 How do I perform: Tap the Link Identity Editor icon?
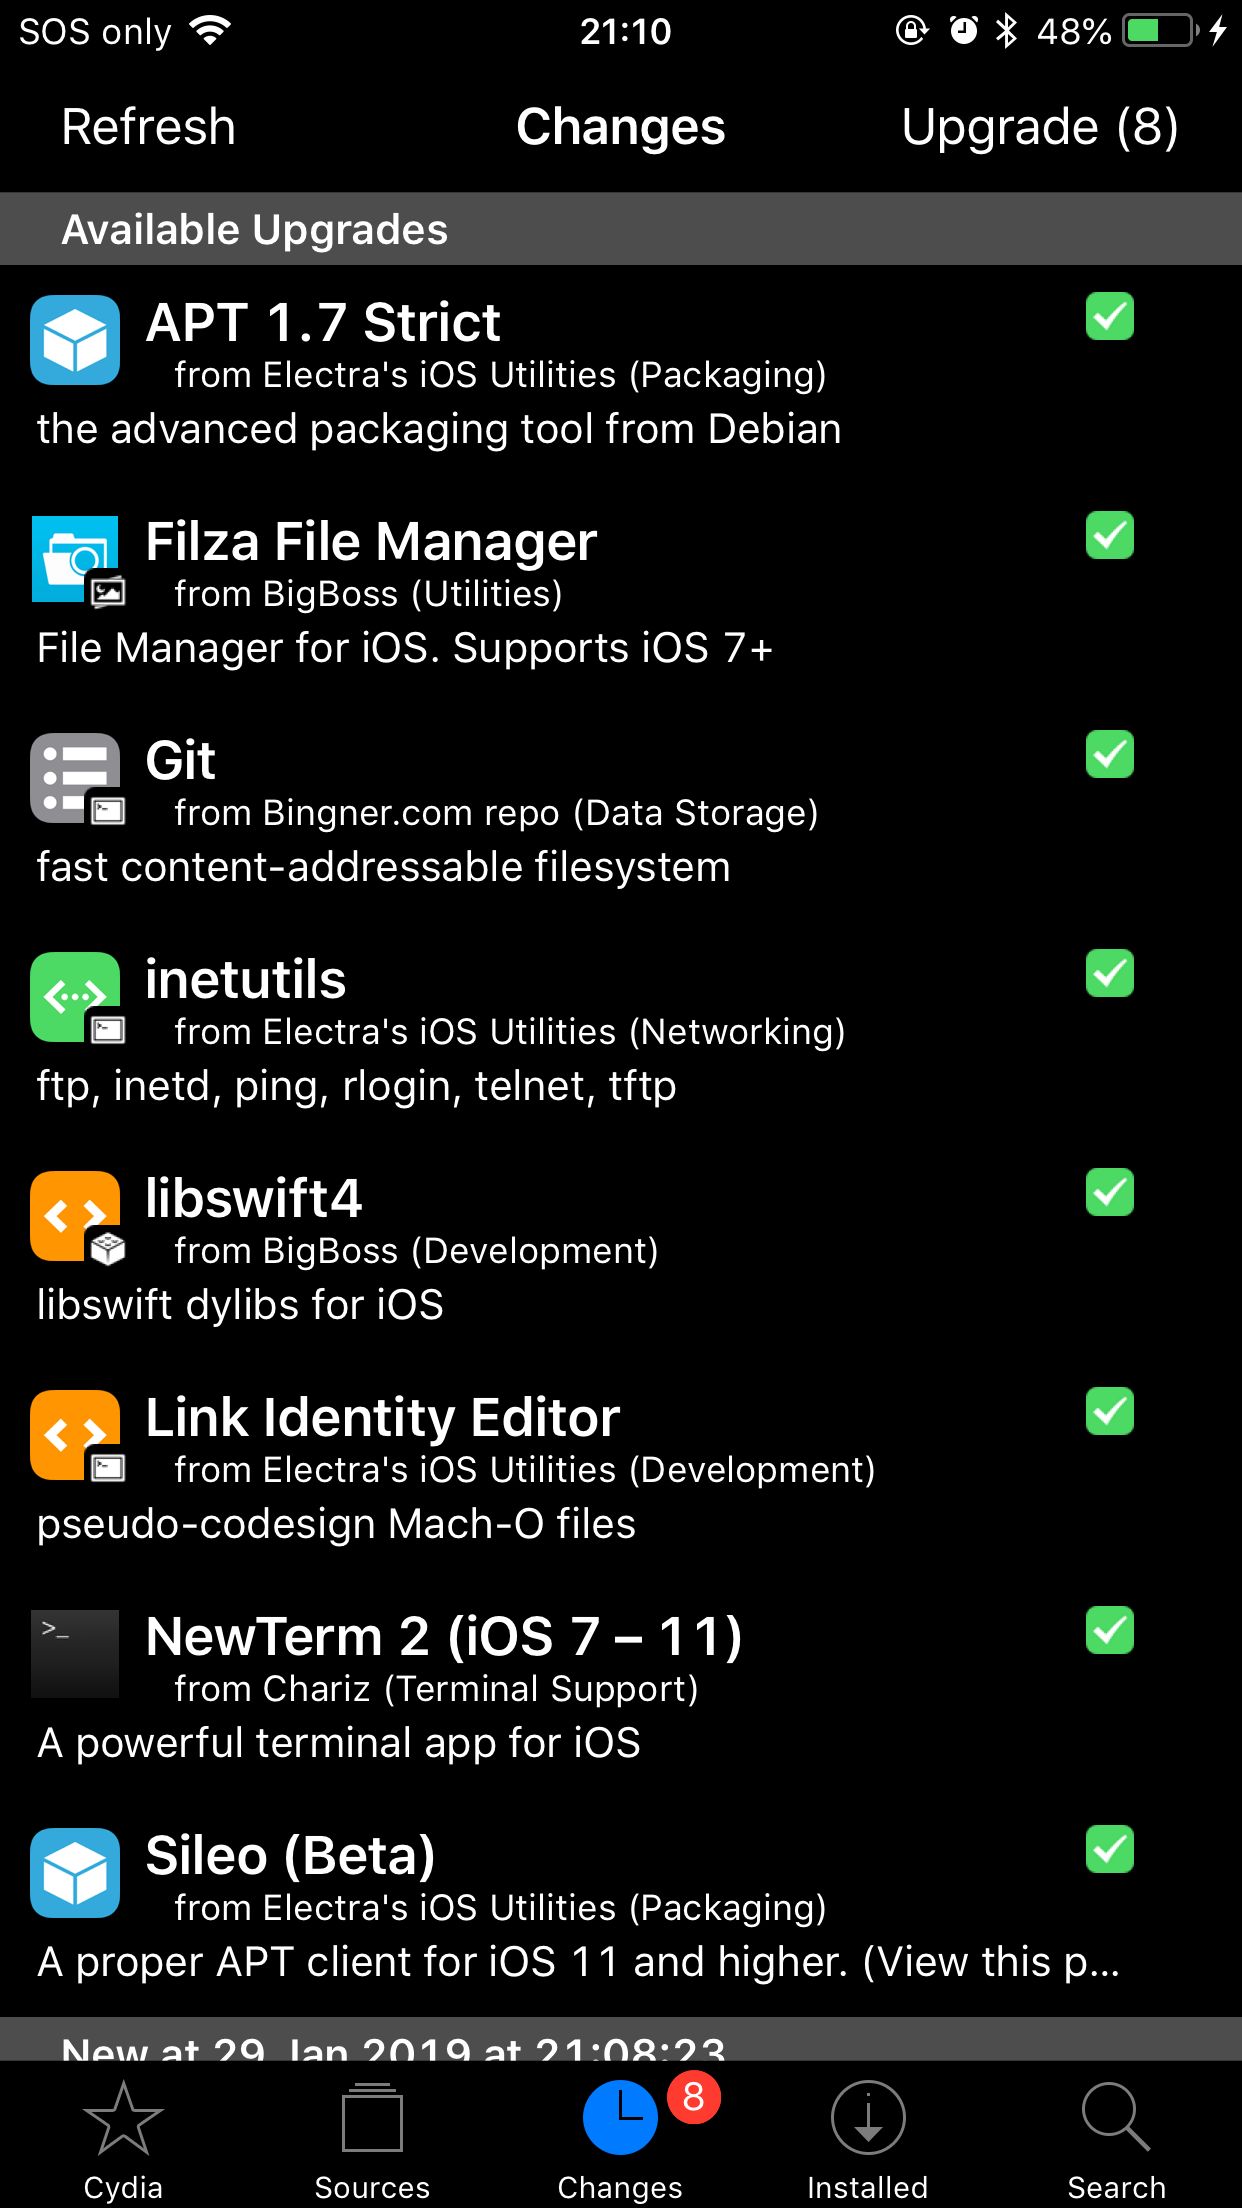click(75, 1435)
